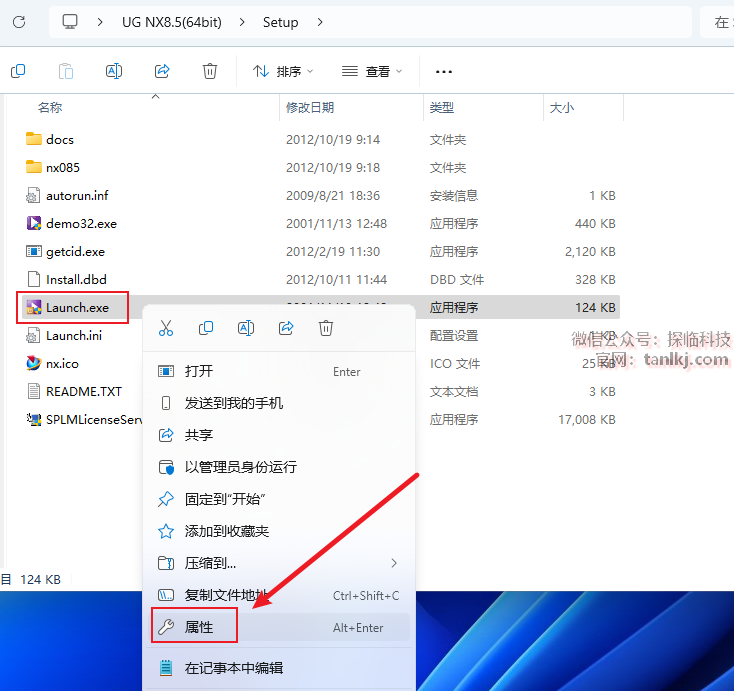Expand the 压缩到... submenu arrow
The height and width of the screenshot is (691, 734).
tap(394, 563)
